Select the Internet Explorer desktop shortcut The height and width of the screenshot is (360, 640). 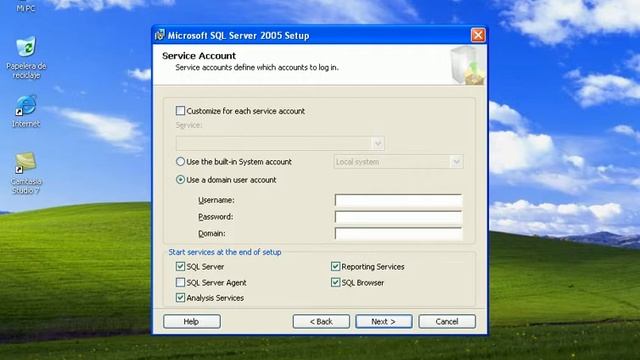pos(26,111)
